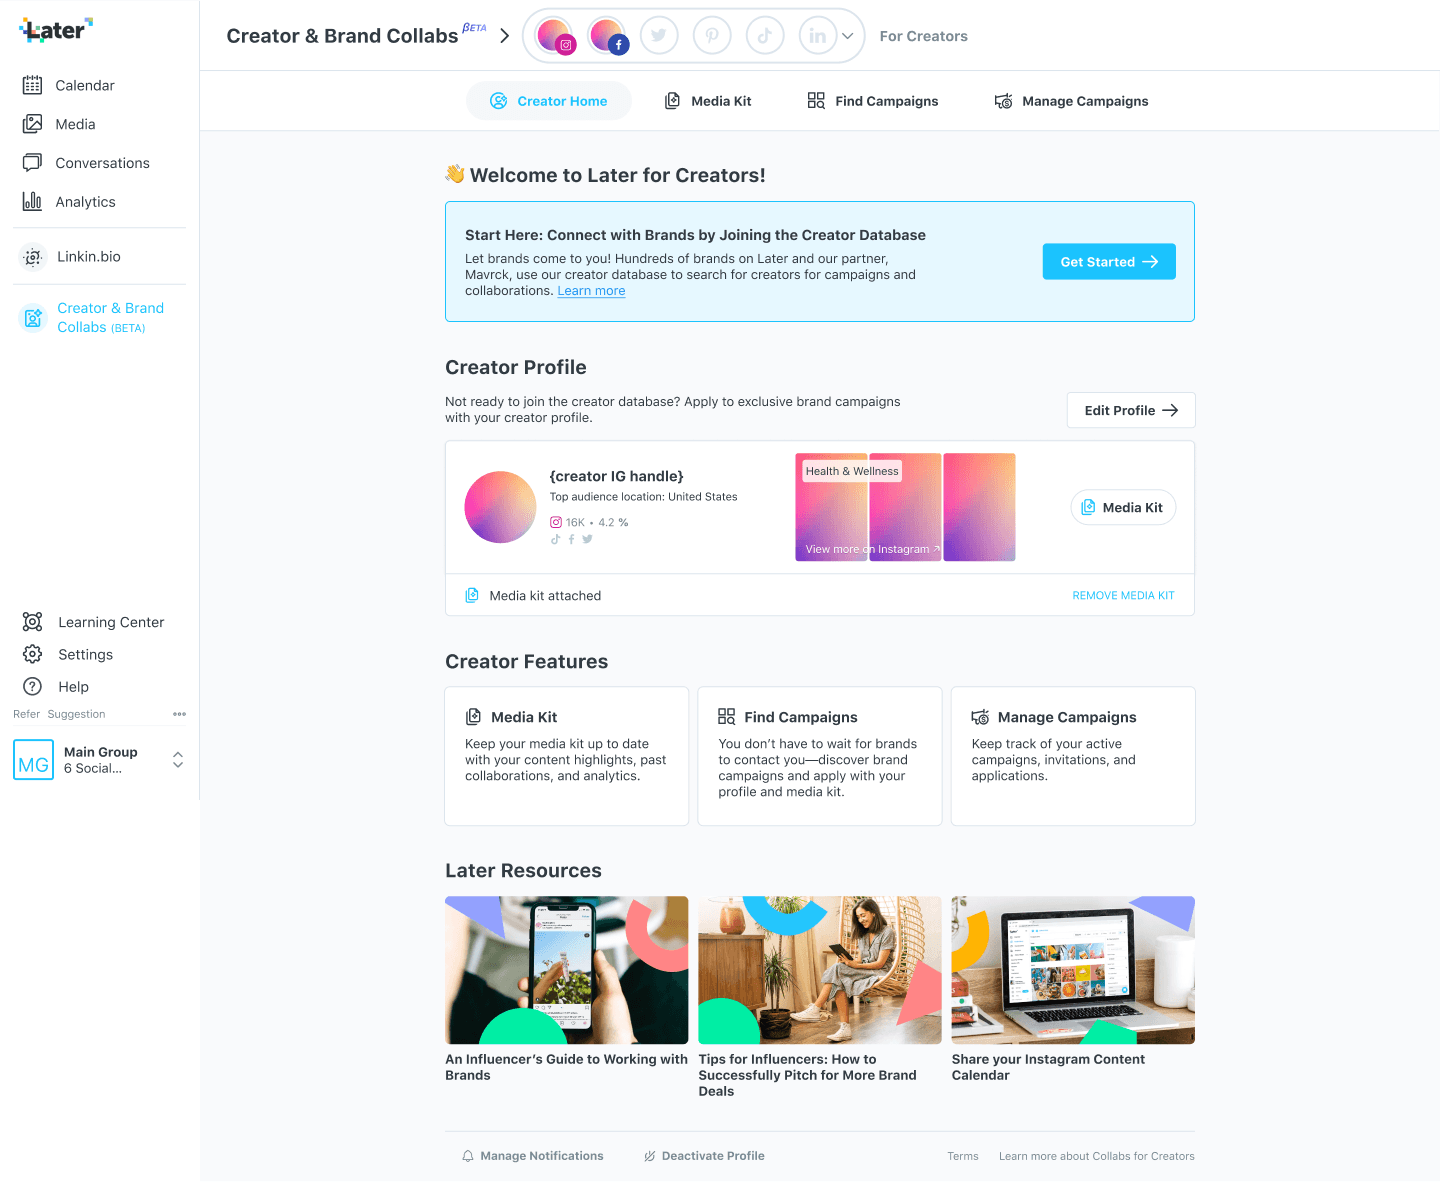
Task: Switch to the Manage Campaigns tab
Action: (1072, 101)
